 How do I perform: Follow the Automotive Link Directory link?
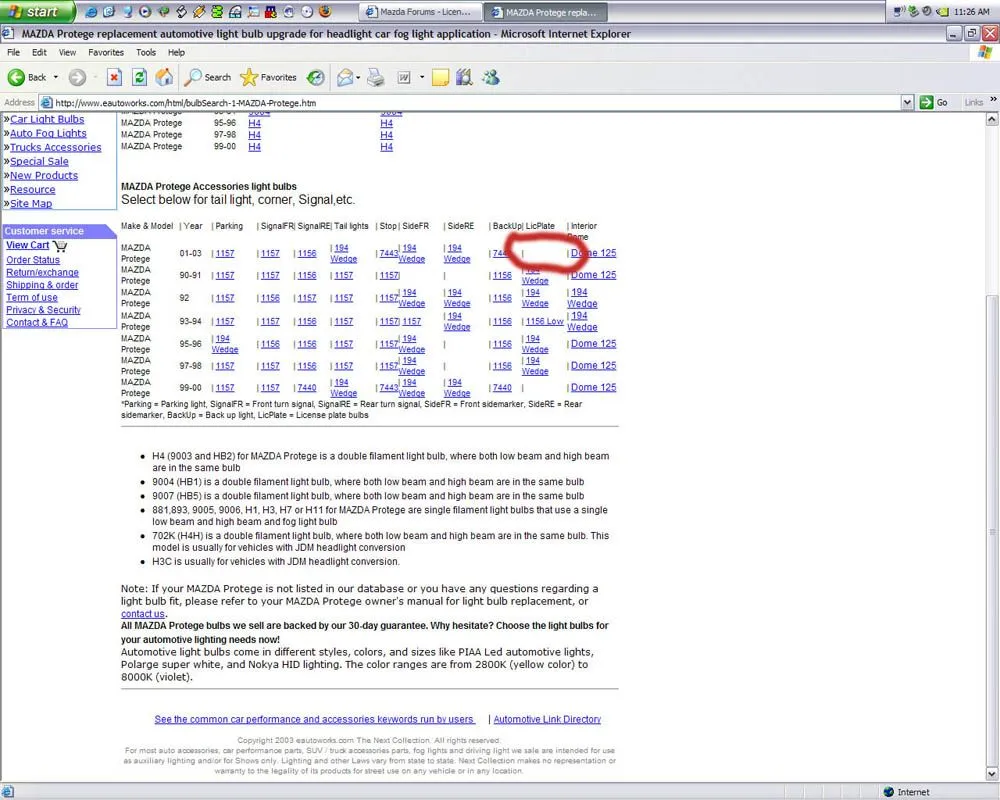click(547, 719)
